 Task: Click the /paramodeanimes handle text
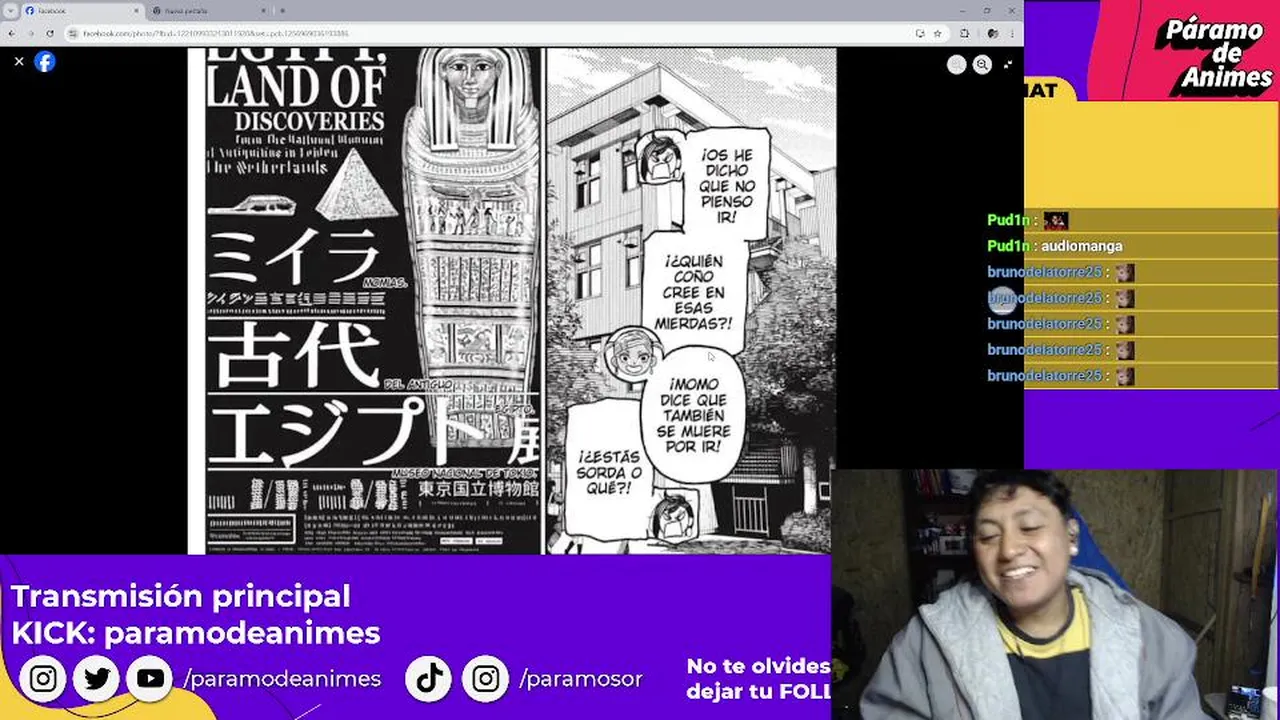tap(282, 679)
